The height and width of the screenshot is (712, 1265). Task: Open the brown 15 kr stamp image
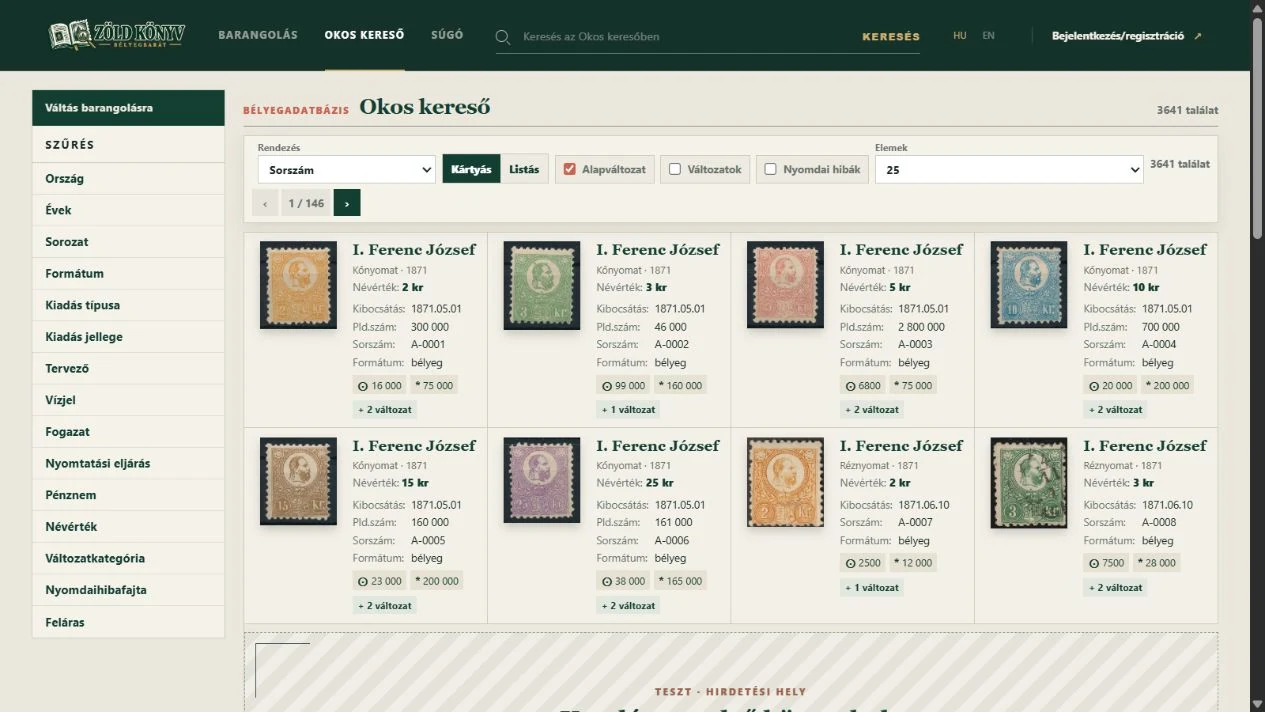pyautogui.click(x=298, y=481)
